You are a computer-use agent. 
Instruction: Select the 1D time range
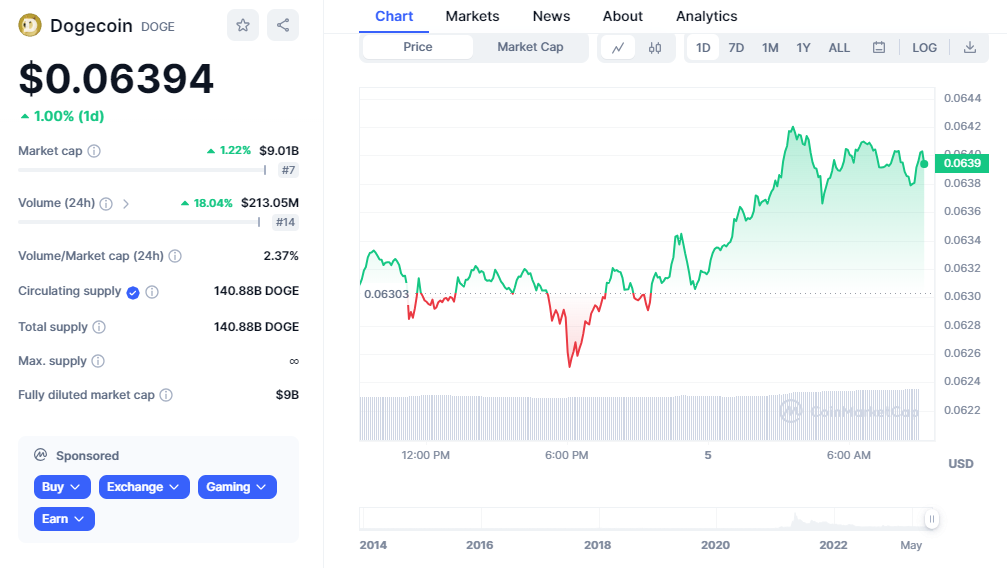pos(703,48)
